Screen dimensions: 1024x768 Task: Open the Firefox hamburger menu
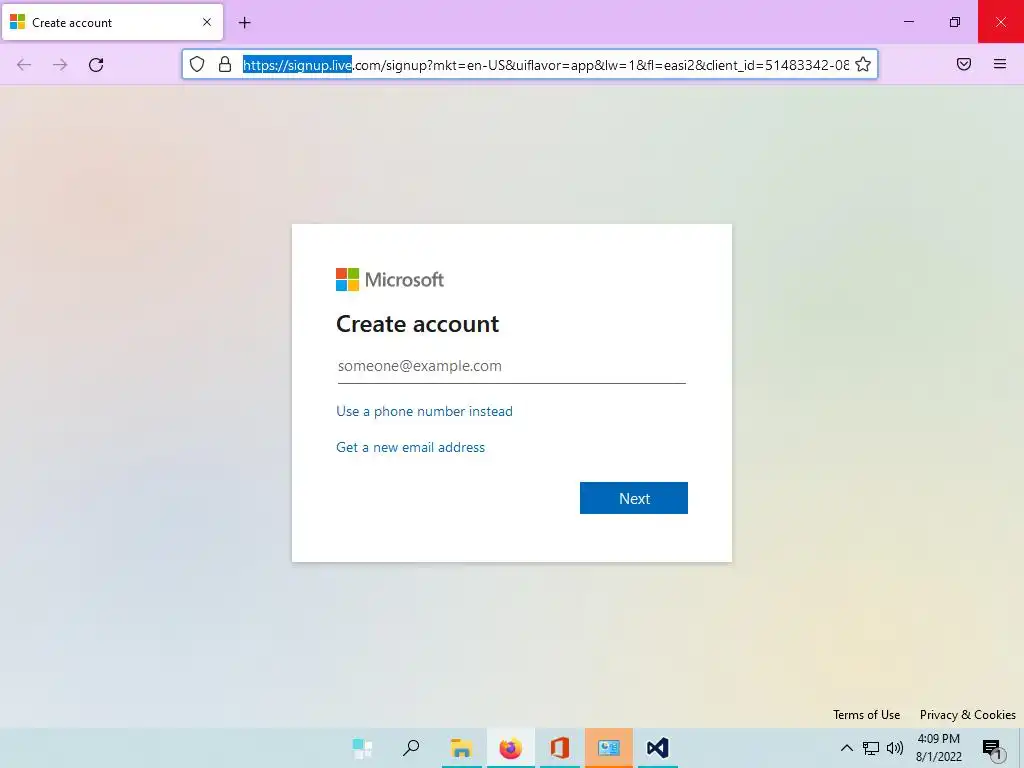1000,64
